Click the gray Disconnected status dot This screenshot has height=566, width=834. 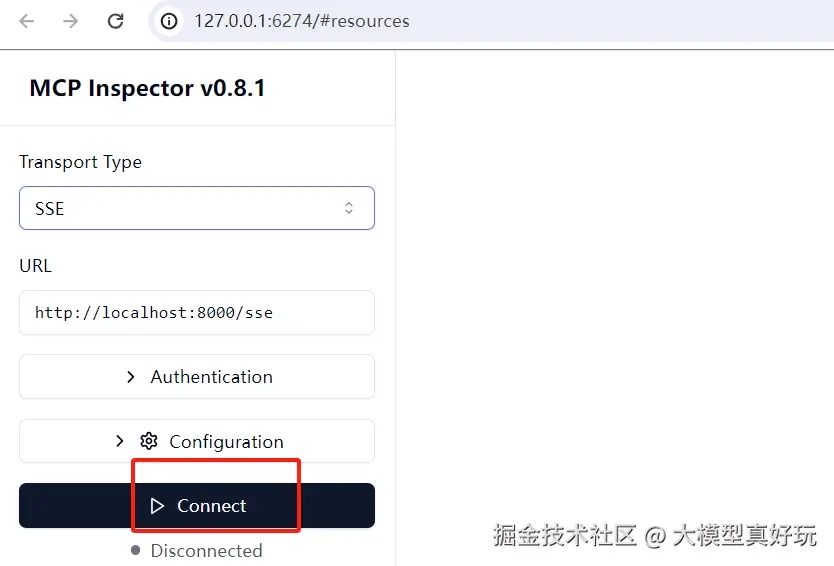tap(136, 550)
